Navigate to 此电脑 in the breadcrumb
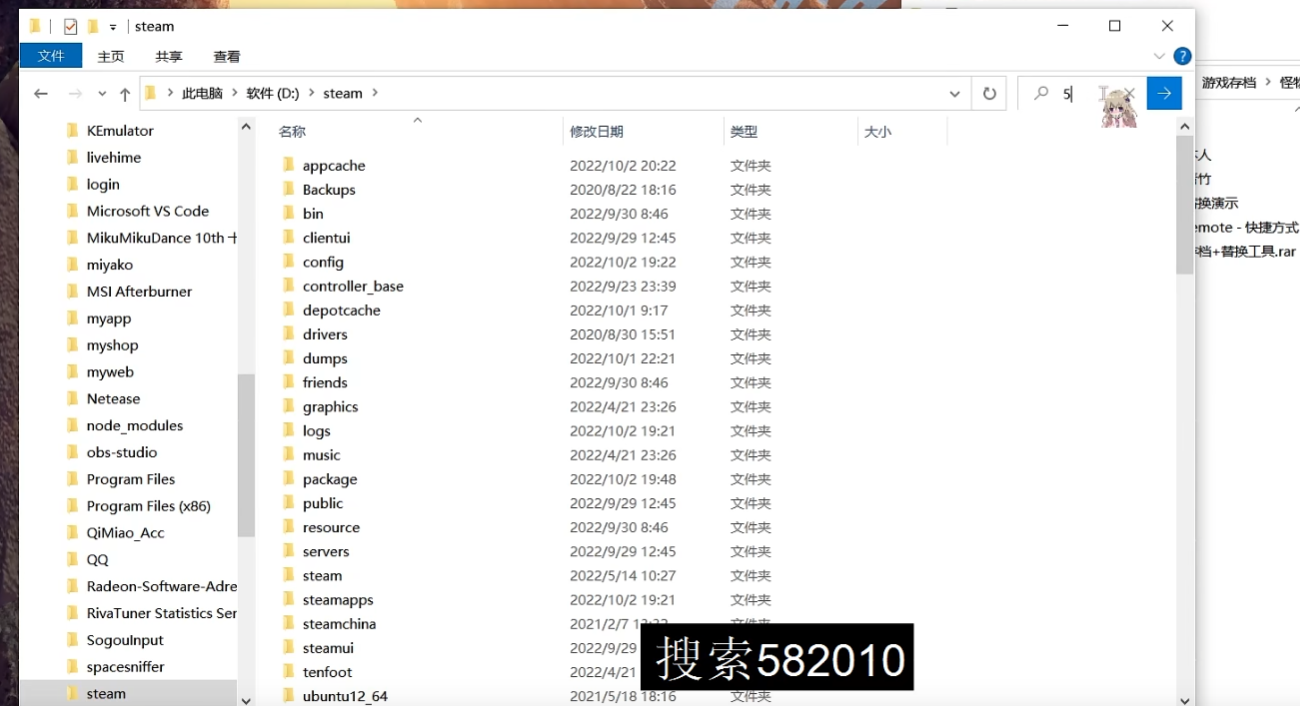Screen dimensions: 1300x706 point(202,93)
